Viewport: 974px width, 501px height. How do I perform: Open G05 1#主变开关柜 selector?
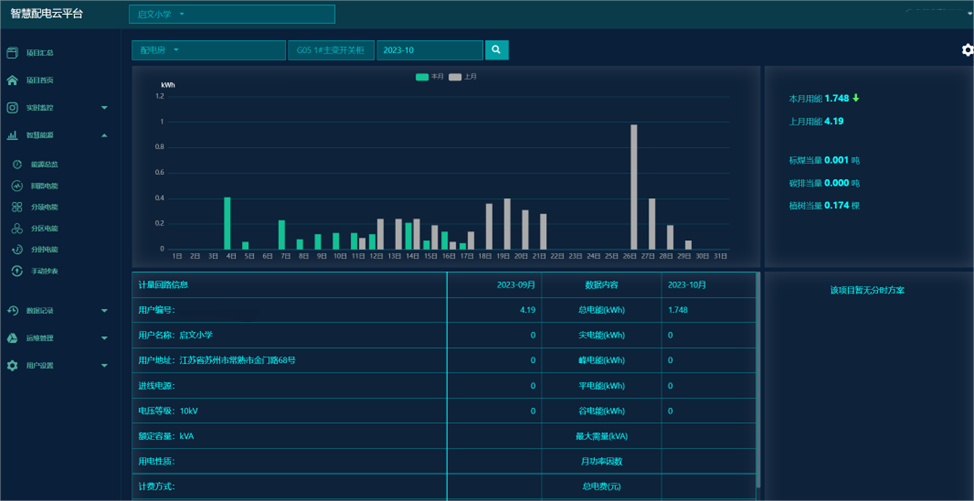[x=331, y=50]
